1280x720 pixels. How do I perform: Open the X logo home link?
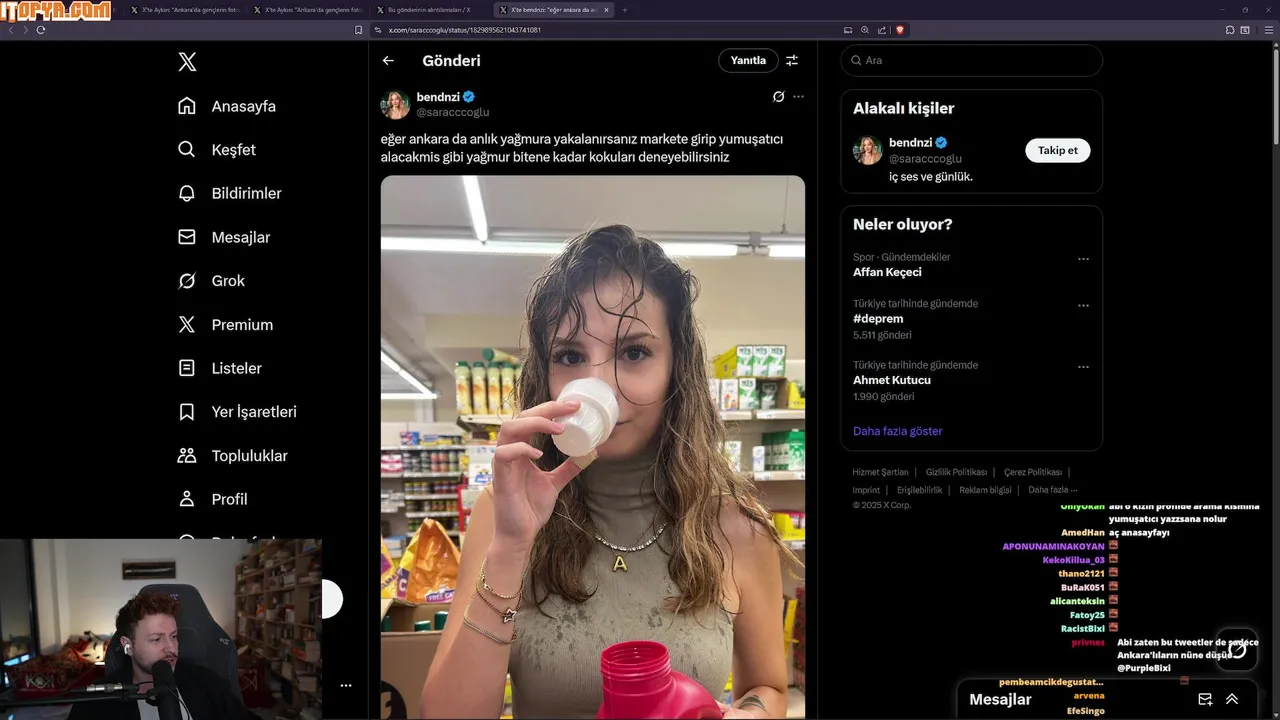(187, 62)
